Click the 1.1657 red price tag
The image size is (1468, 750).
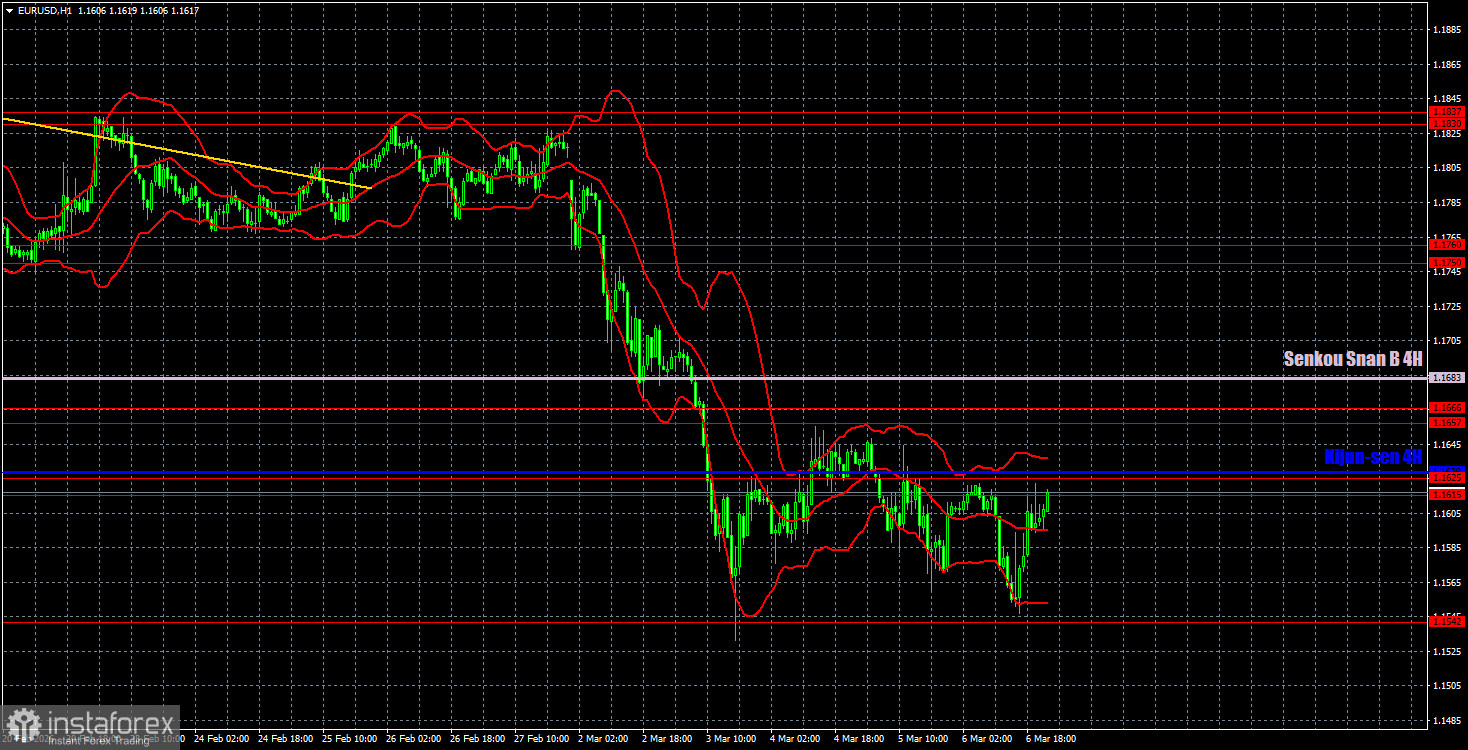(x=1447, y=423)
